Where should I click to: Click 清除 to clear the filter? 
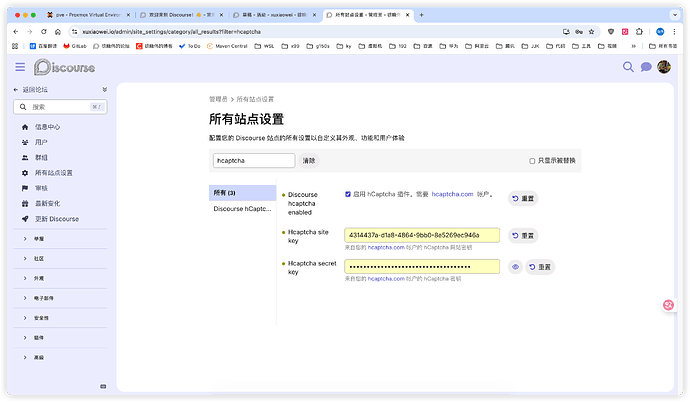tap(309, 160)
